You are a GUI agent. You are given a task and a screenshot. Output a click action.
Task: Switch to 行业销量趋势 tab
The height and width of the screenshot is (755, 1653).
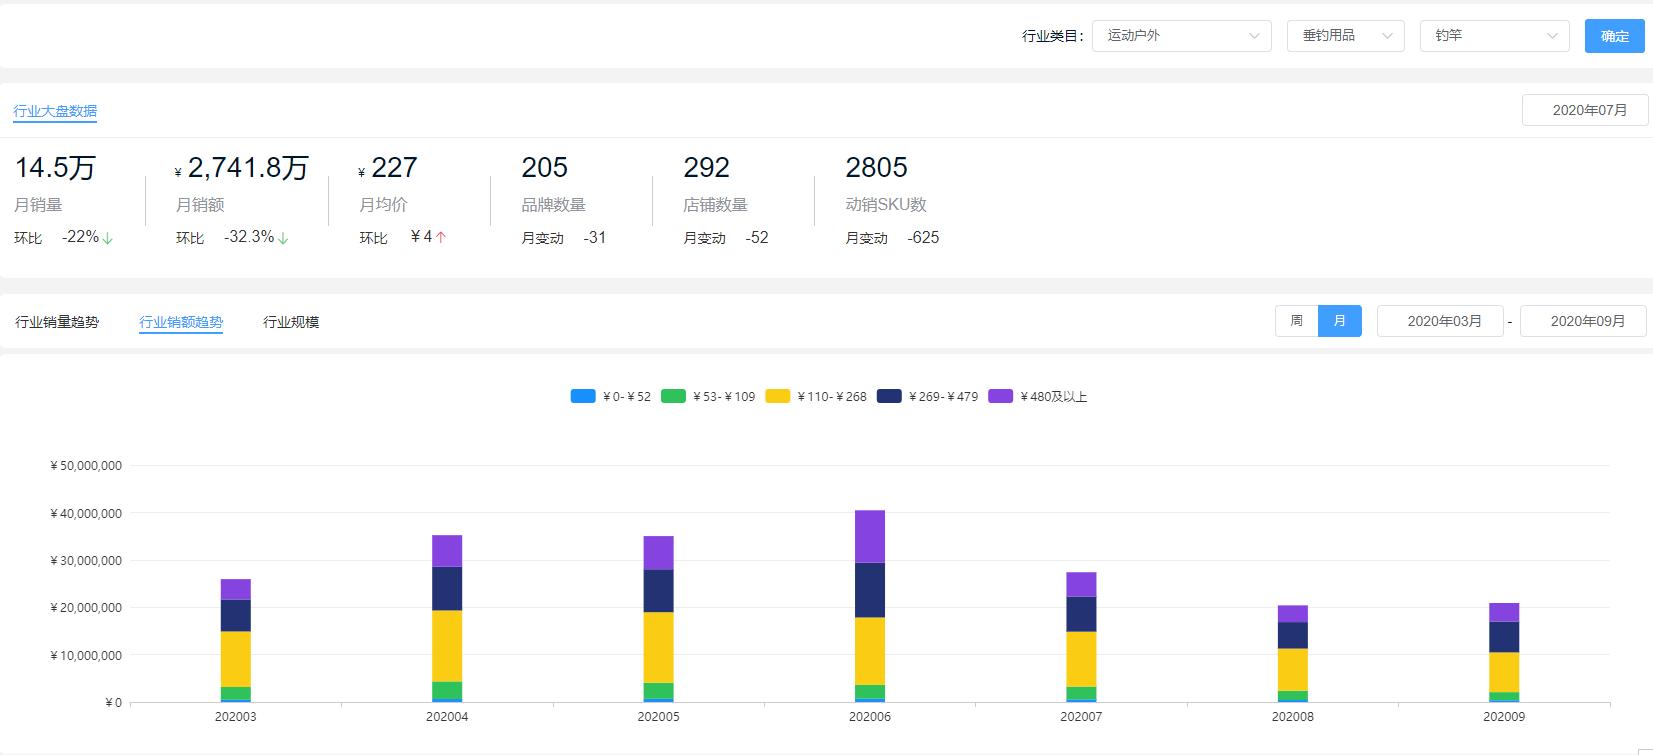[57, 322]
